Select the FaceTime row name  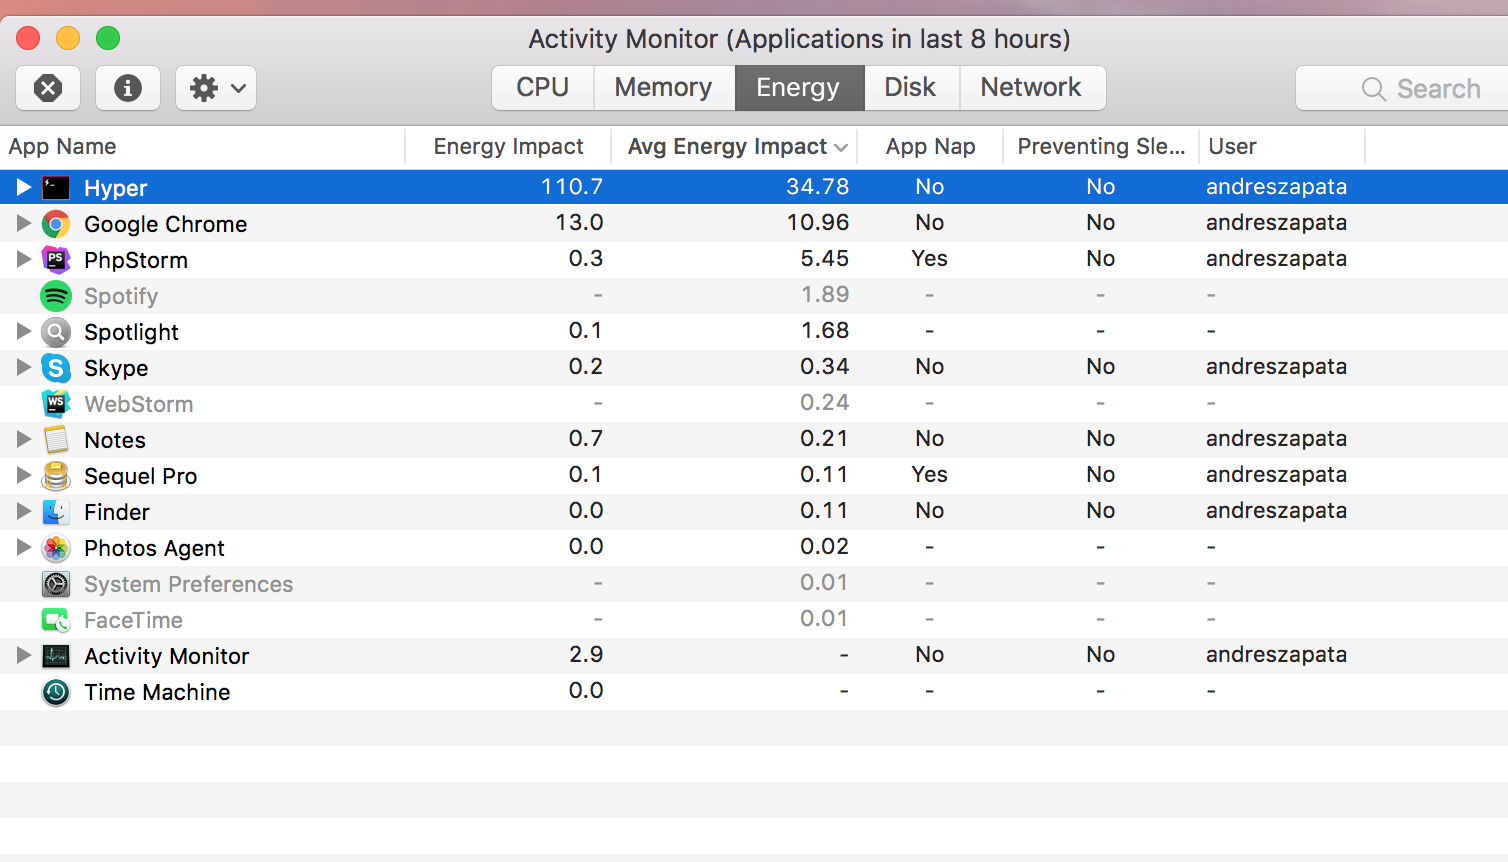[133, 620]
